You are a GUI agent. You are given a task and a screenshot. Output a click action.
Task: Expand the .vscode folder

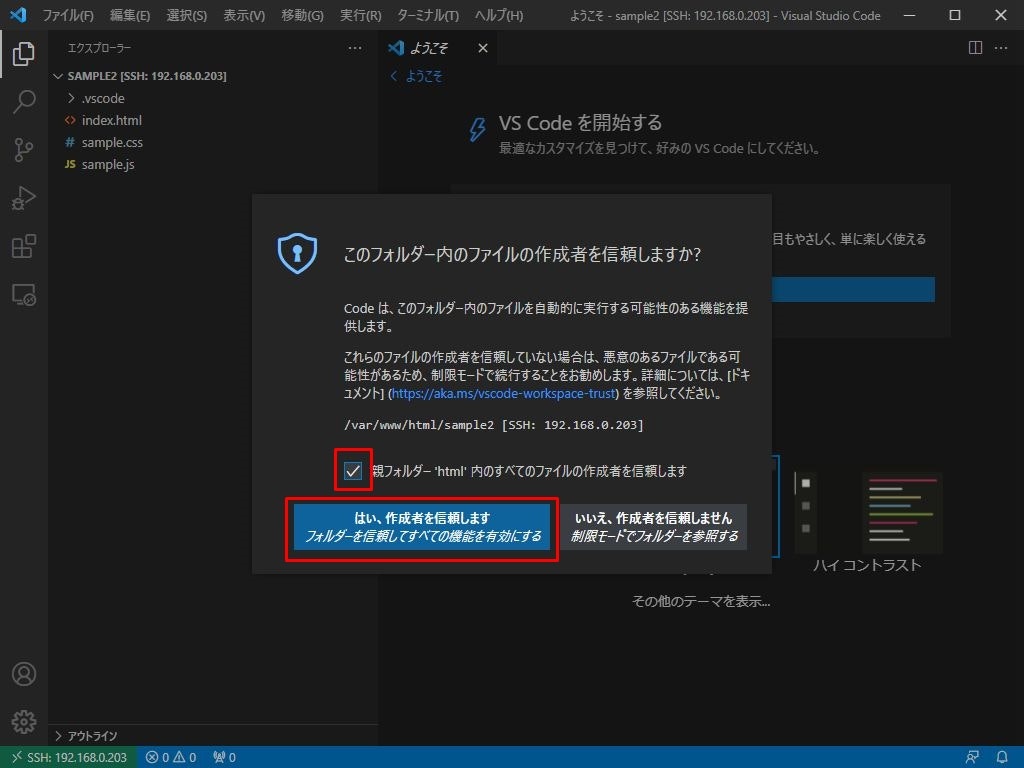tap(103, 98)
